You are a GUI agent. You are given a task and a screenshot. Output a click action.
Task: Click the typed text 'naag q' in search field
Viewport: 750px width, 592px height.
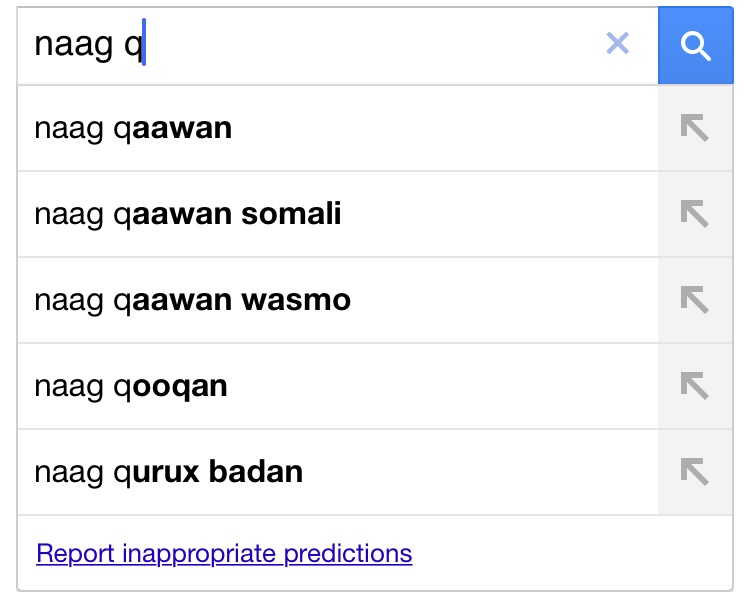point(88,44)
